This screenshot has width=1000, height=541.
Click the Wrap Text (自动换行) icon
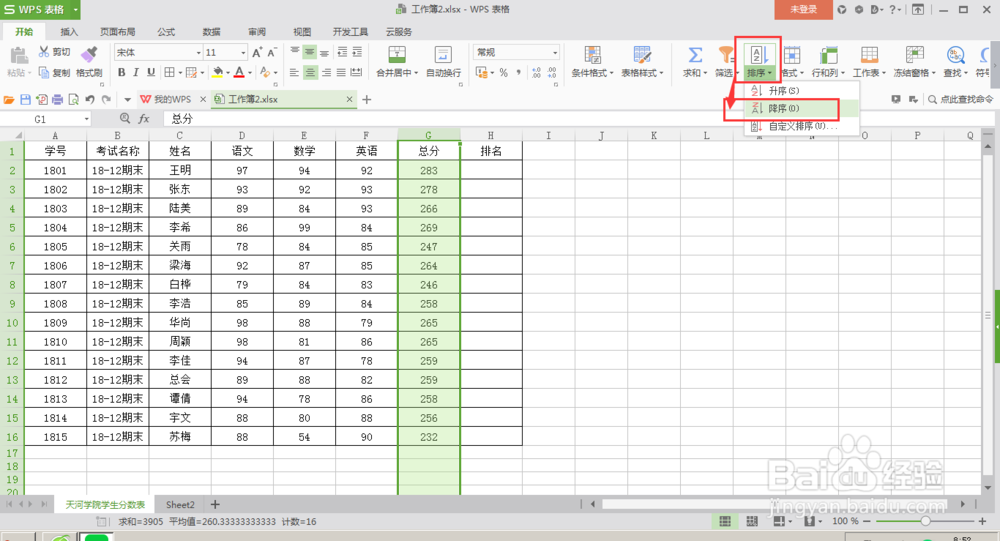click(443, 55)
